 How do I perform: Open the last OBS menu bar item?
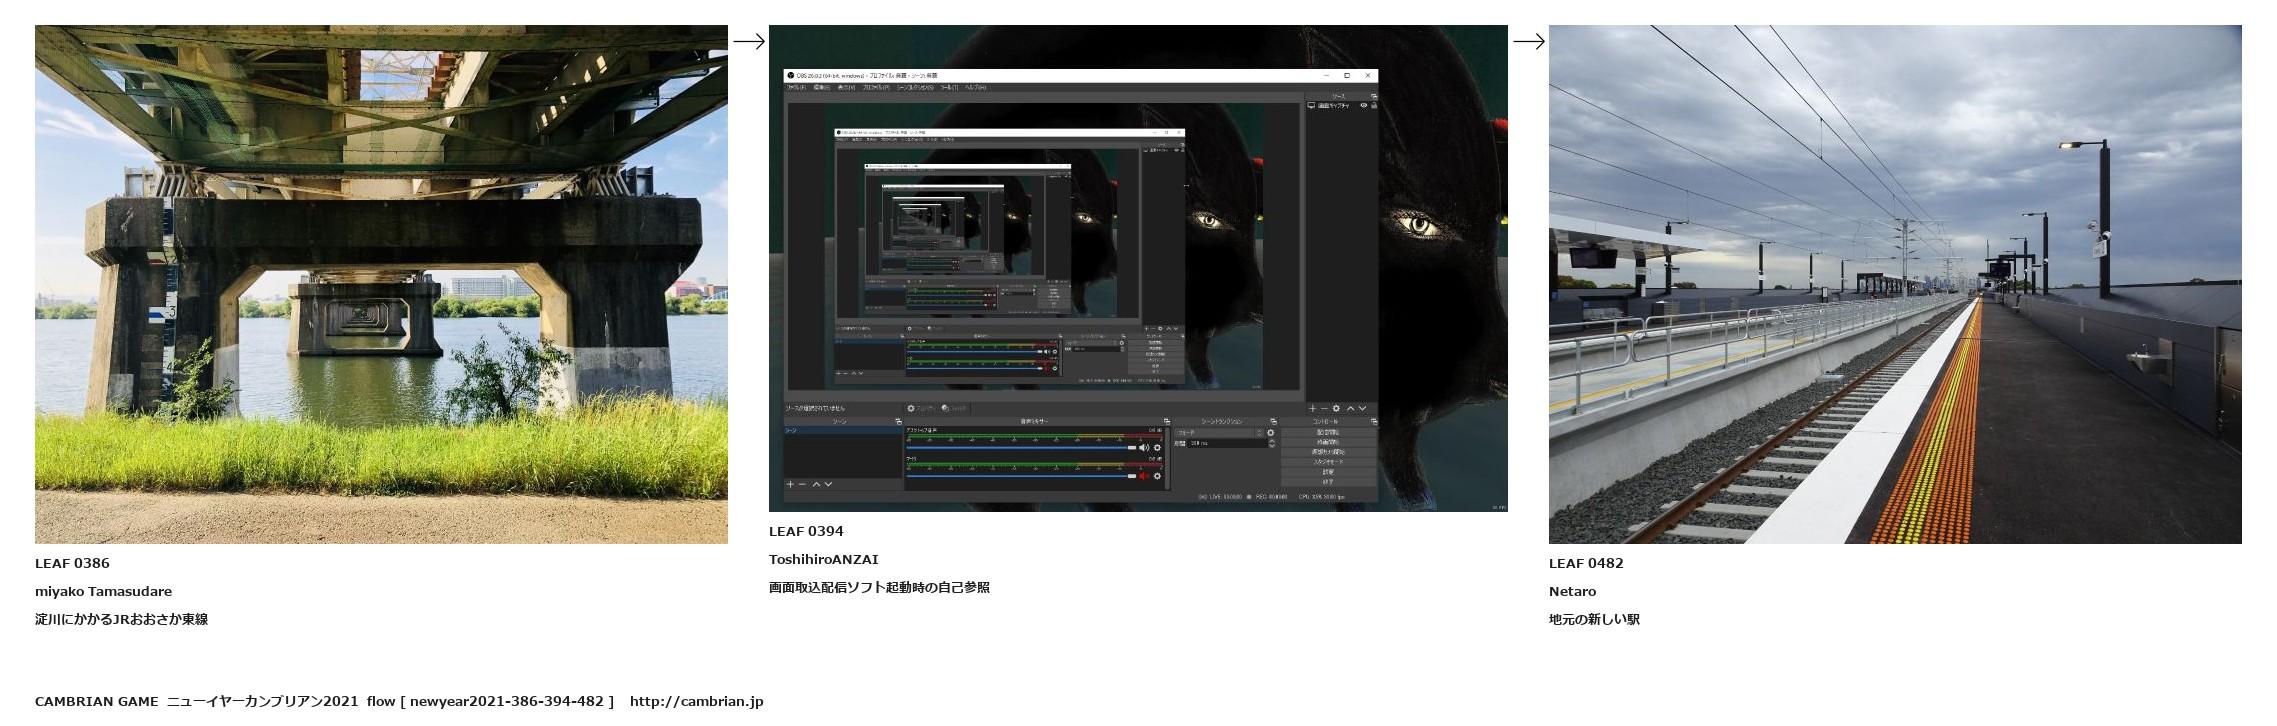(975, 88)
